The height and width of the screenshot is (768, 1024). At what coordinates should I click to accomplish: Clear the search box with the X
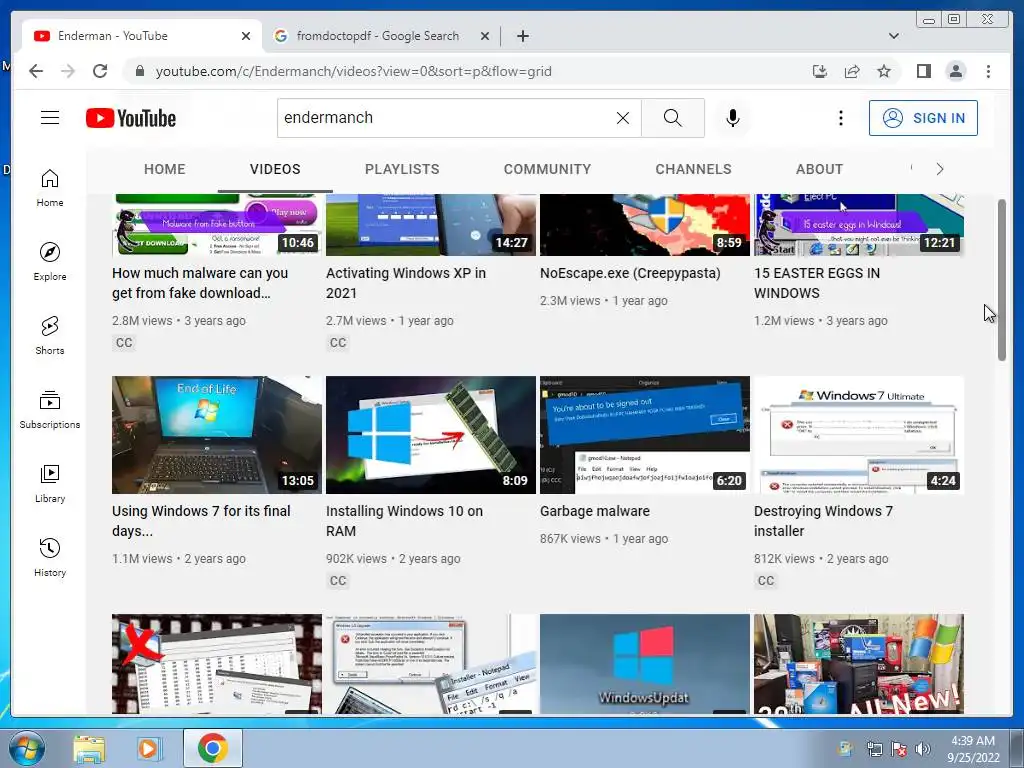point(623,118)
